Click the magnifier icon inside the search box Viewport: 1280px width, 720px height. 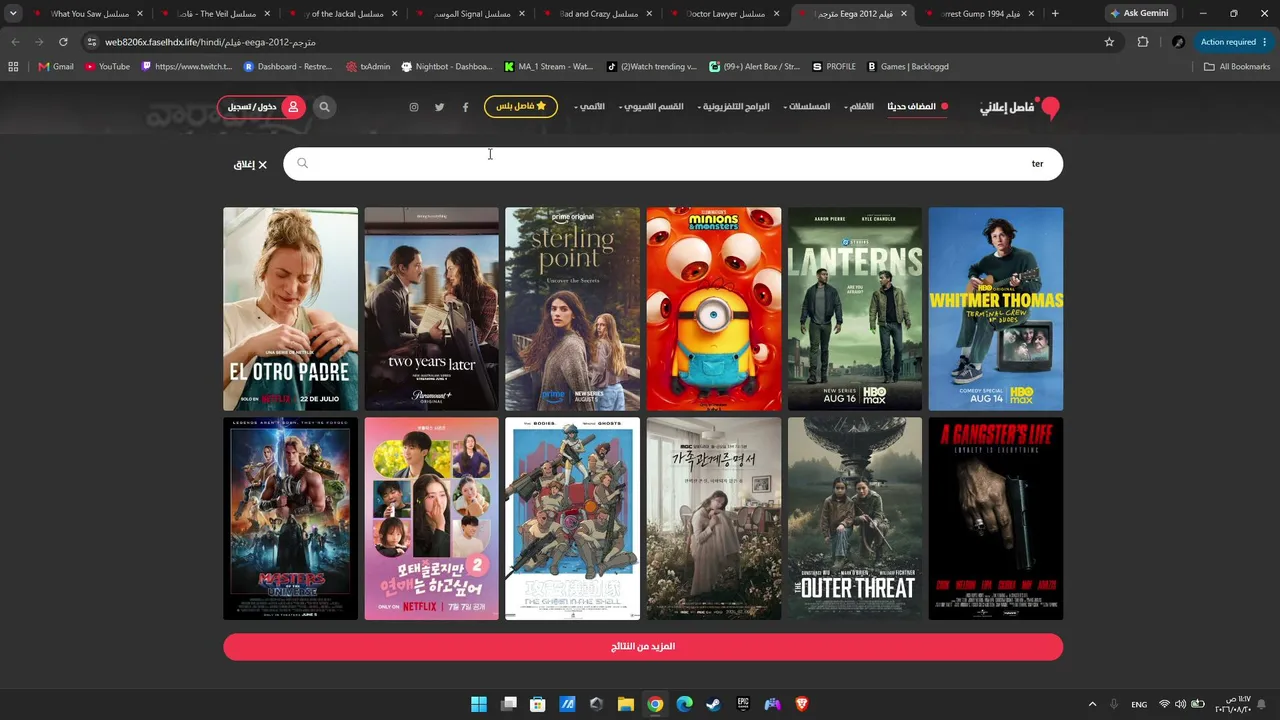click(x=302, y=163)
